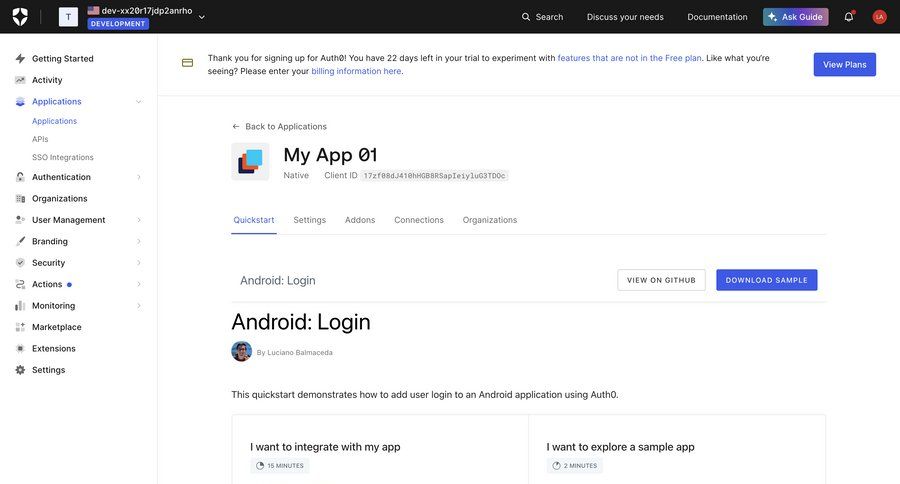Click the Organizations building icon
Image resolution: width=900 pixels, height=484 pixels.
click(x=20, y=199)
